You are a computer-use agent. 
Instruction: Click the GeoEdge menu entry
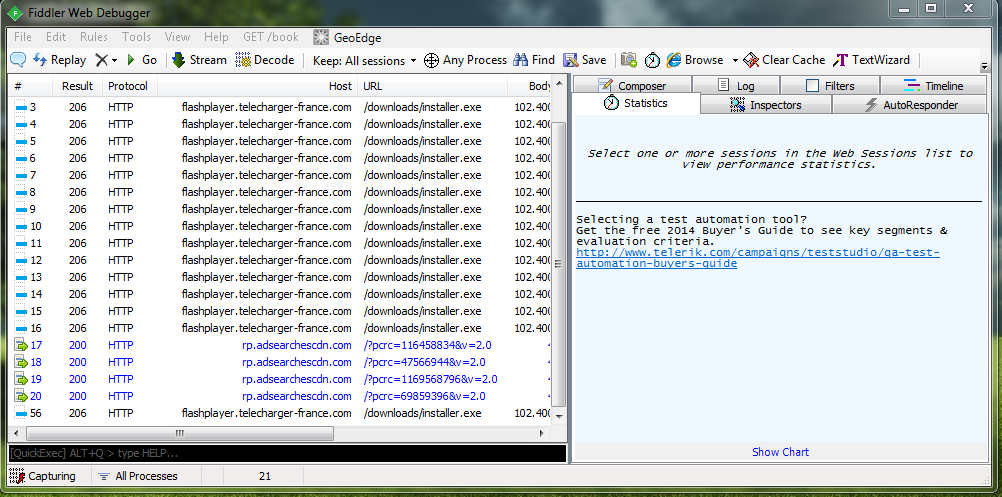coord(348,38)
